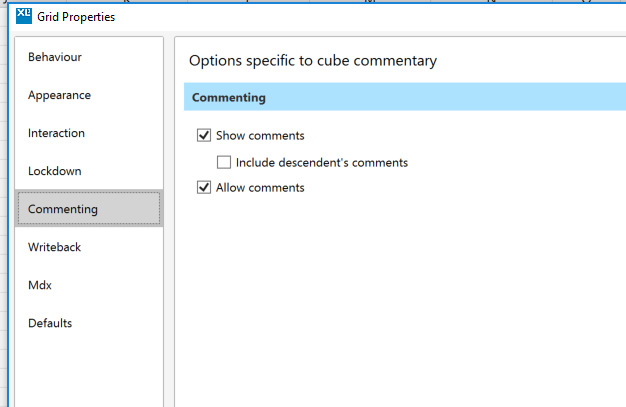Select Lockdown in the sidebar
This screenshot has height=407, width=626.
click(54, 171)
